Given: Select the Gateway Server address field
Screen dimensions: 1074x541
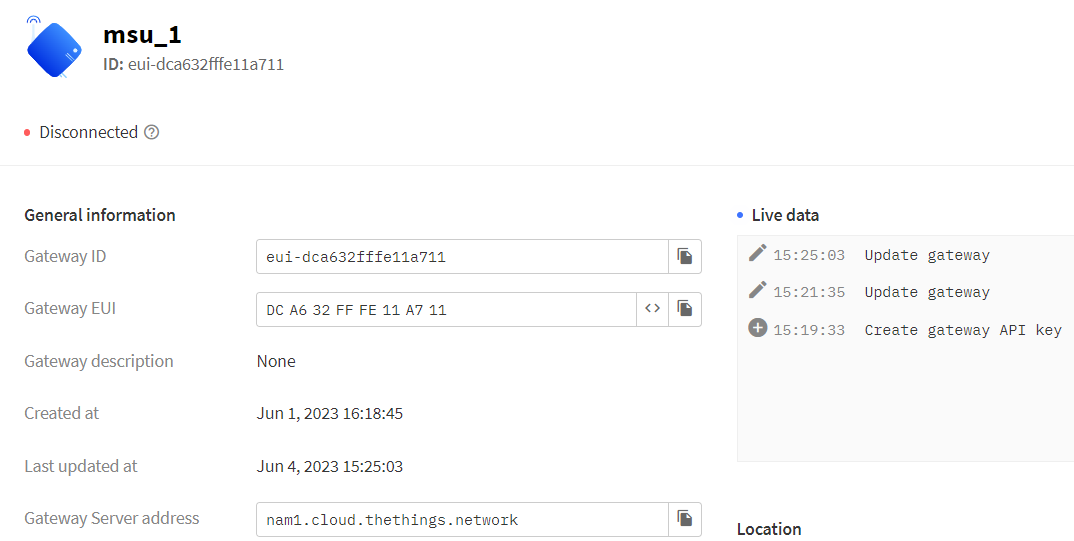Looking at the screenshot, I should click(461, 519).
